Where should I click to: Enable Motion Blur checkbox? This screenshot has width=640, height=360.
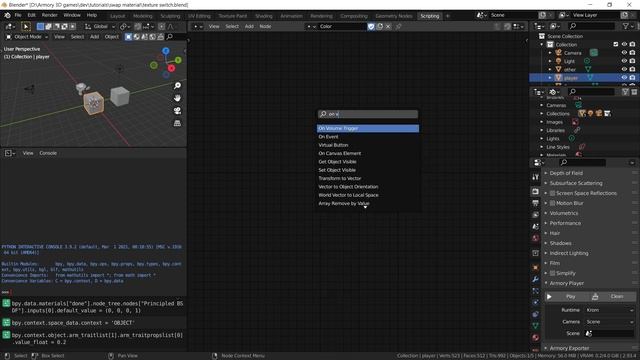(x=552, y=203)
